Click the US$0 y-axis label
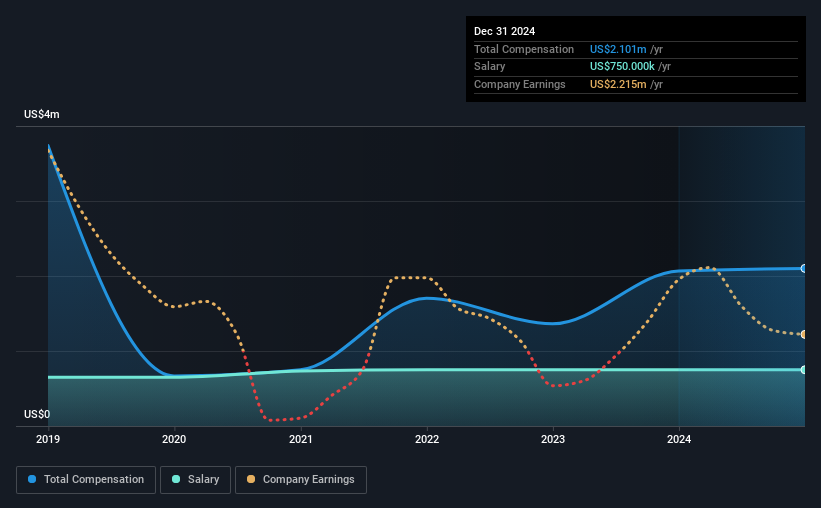This screenshot has width=821, height=508. (37, 414)
